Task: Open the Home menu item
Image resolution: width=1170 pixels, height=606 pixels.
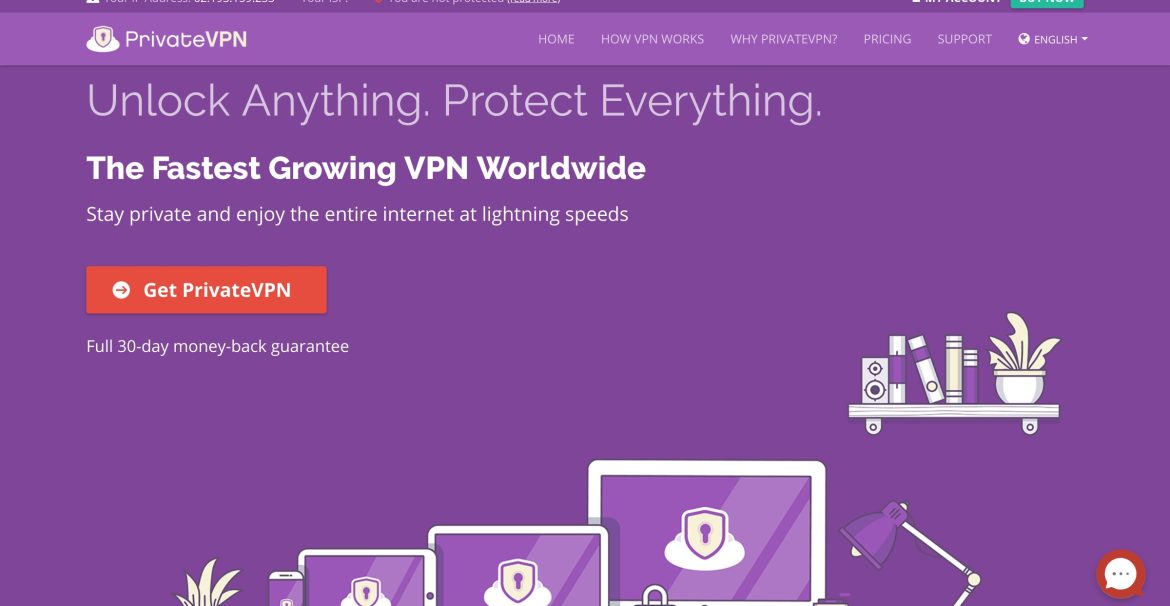Action: (556, 39)
